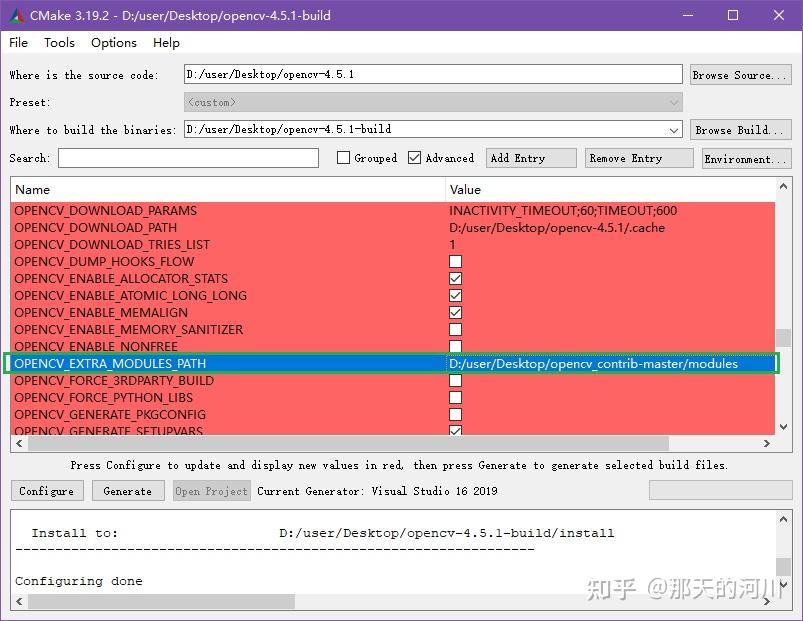Enable OPENCV_ENABLE_NONFREE
Screen dimensions: 803x621
(x=455, y=346)
